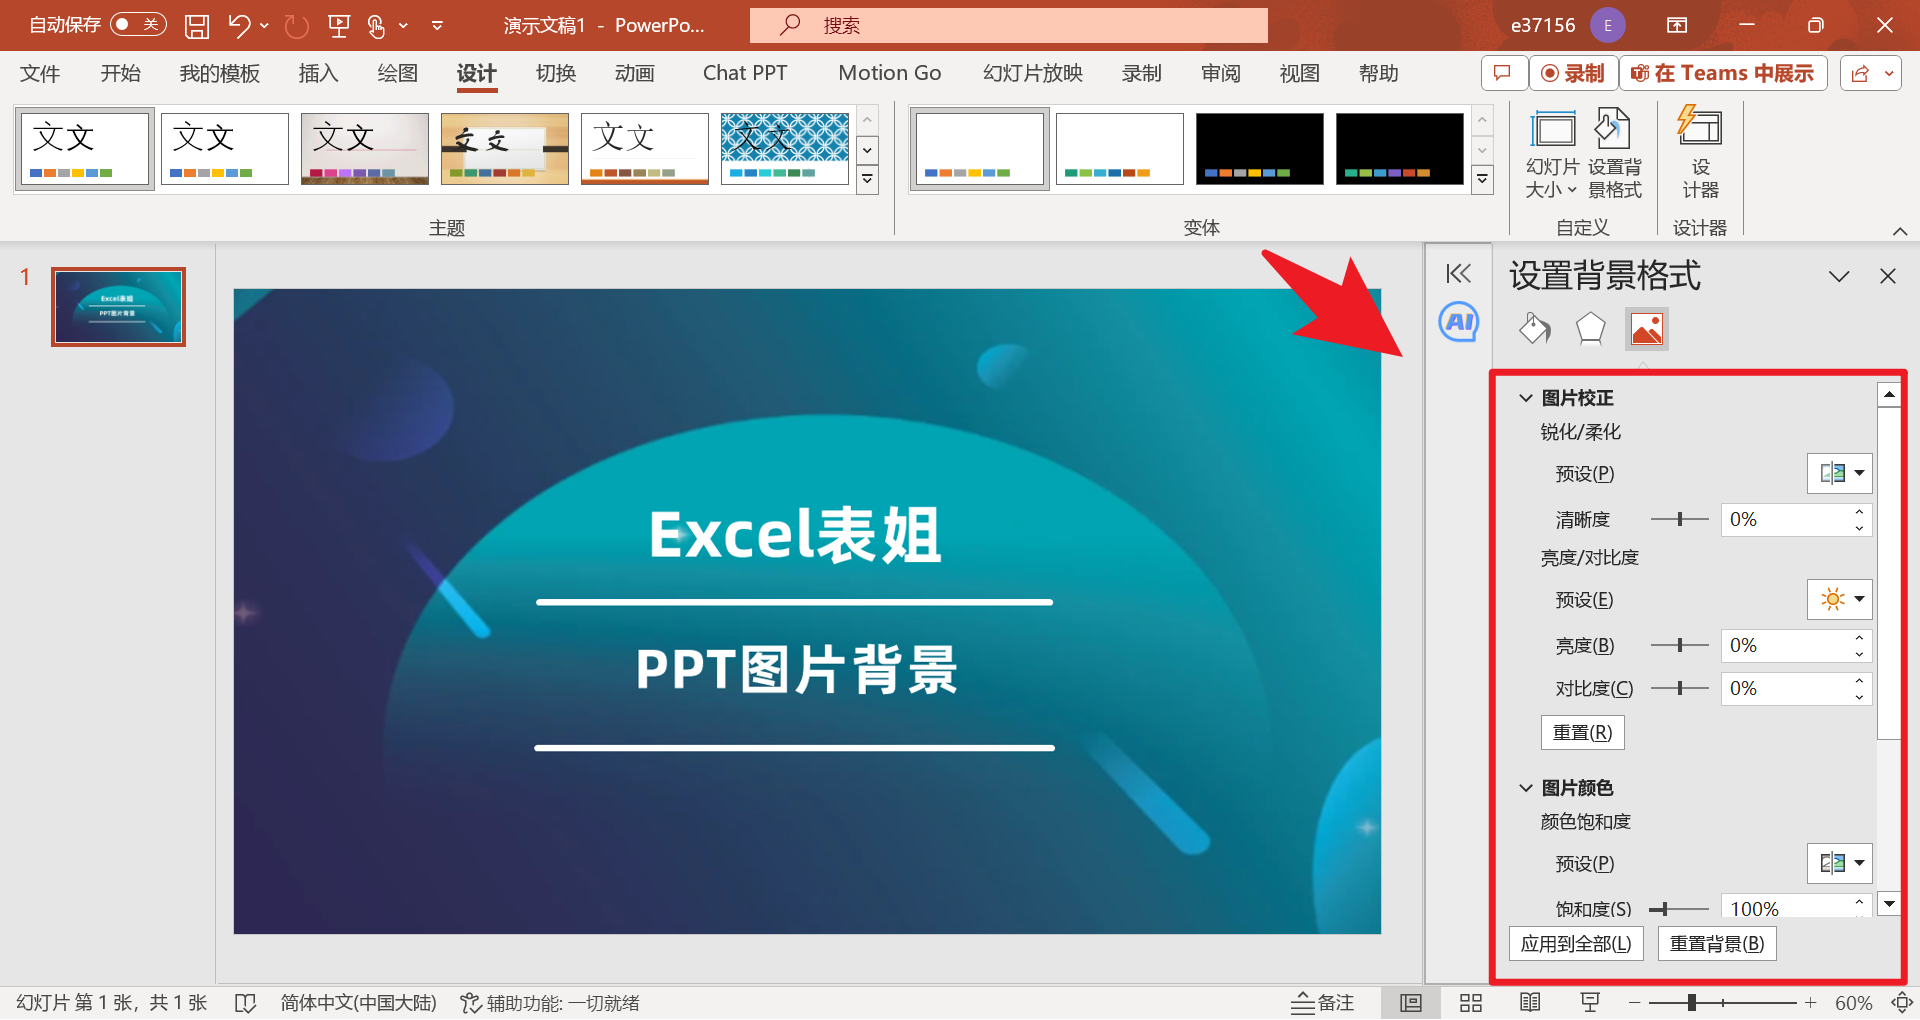The height and width of the screenshot is (1020, 1920).
Task: Select the blue patterned theme thumbnail
Action: (x=785, y=149)
